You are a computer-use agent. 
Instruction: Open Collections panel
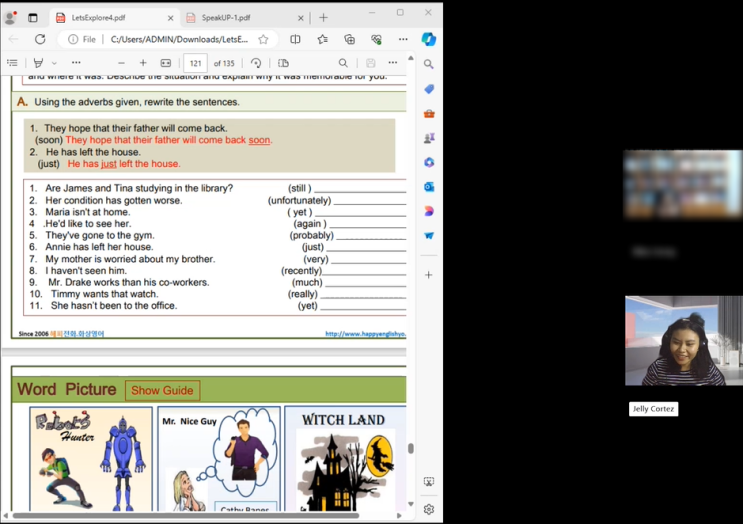(350, 39)
